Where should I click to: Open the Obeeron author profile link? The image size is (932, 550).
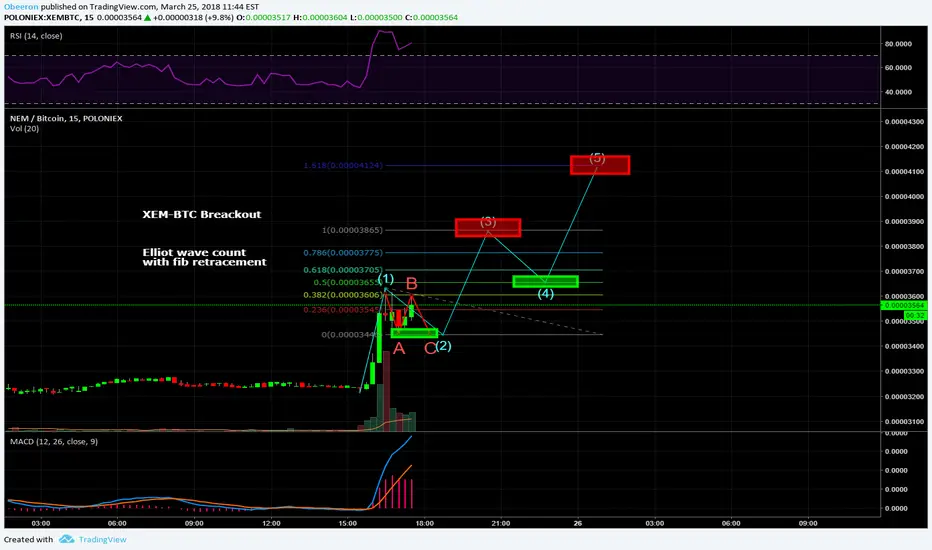[x=21, y=7]
